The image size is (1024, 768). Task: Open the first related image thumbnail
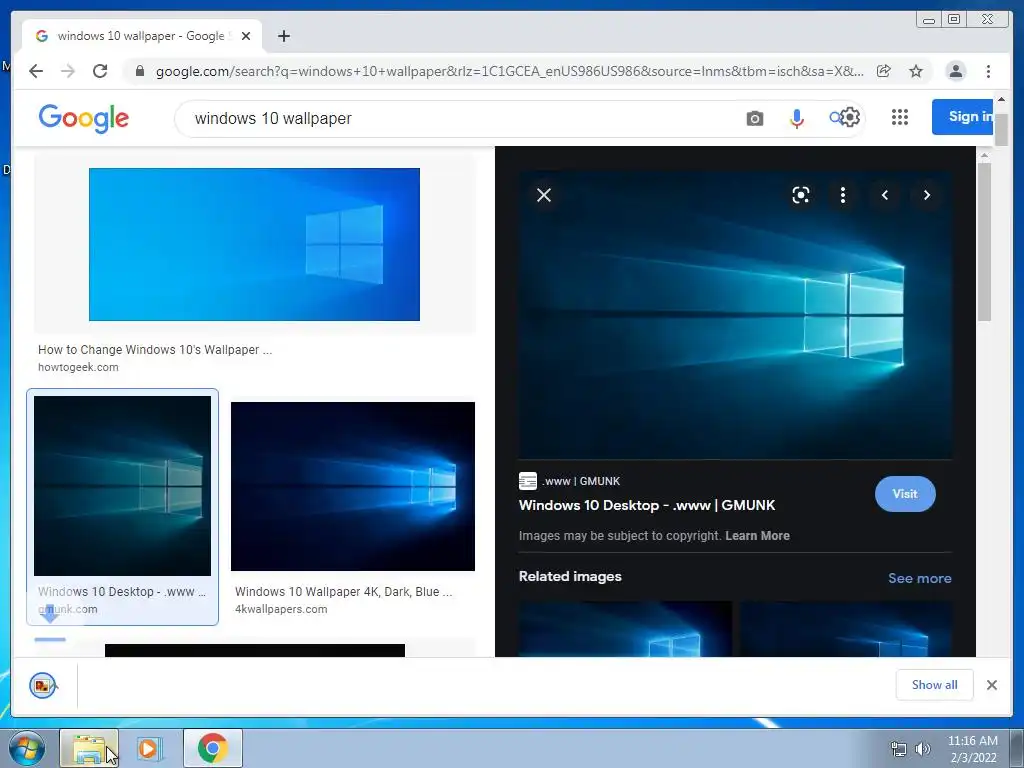pyautogui.click(x=625, y=629)
